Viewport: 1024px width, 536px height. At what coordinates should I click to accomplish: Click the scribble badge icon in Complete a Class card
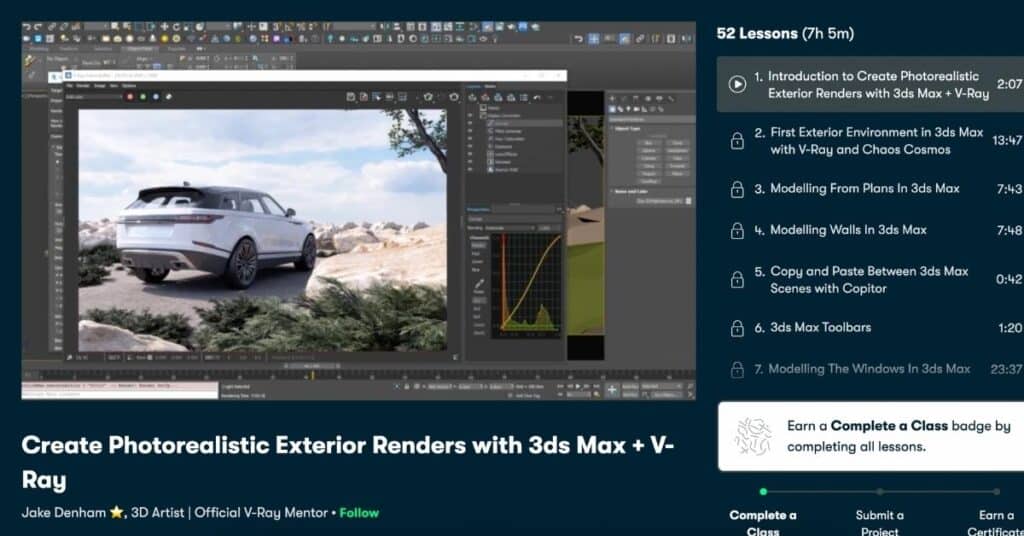752,437
